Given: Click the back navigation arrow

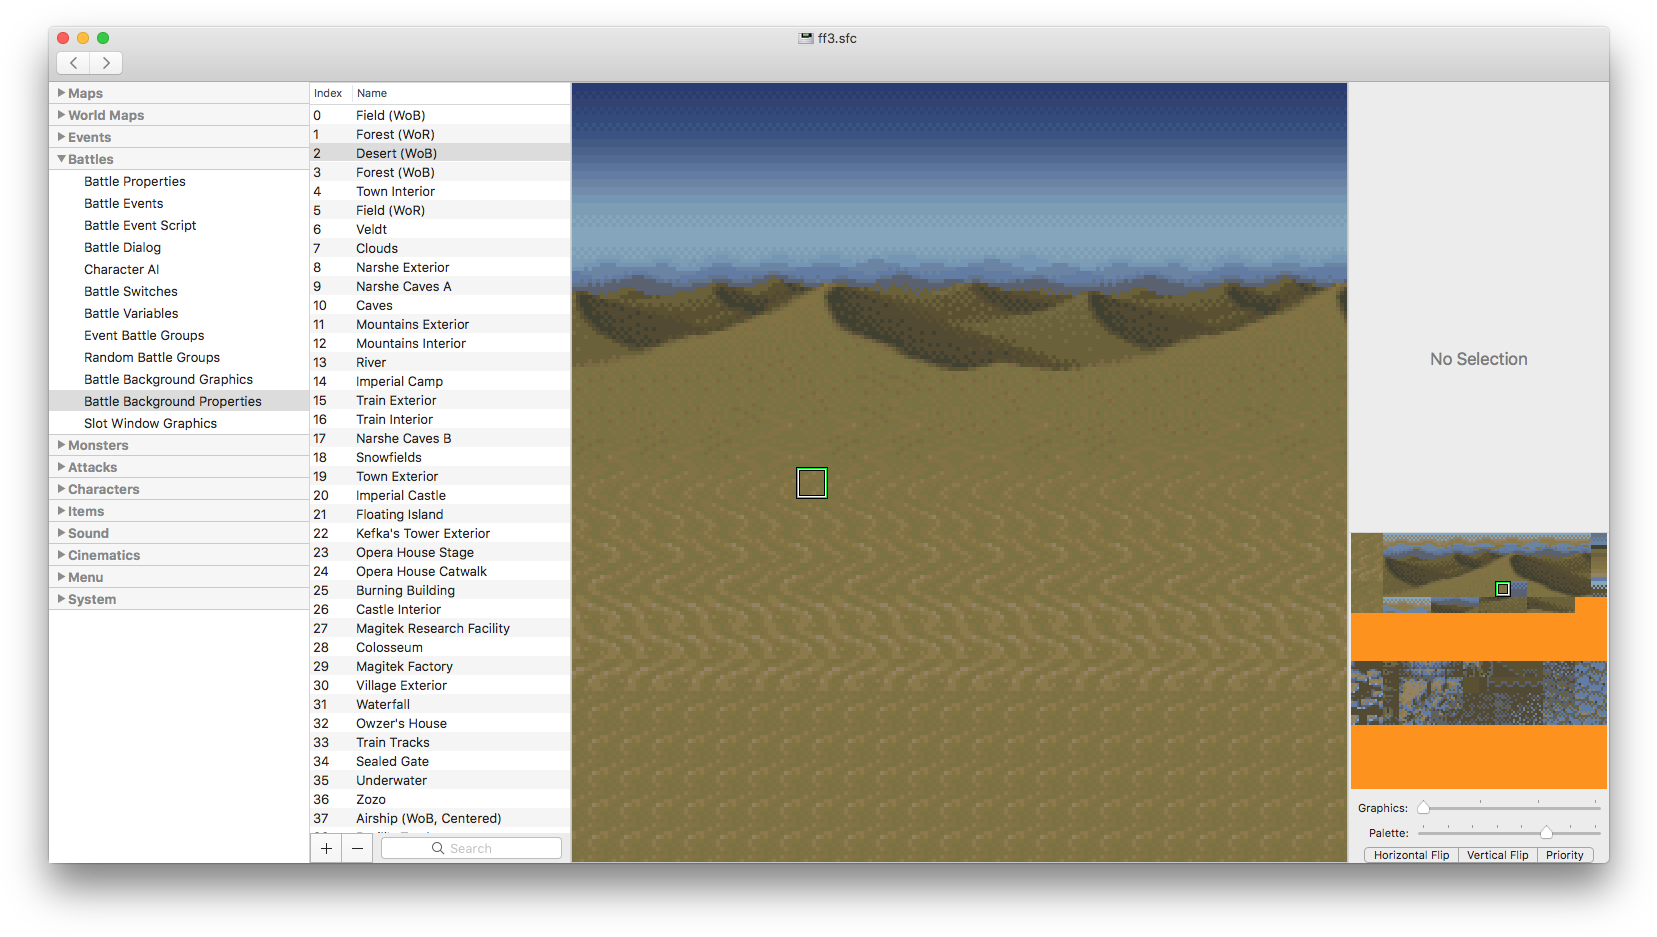Looking at the screenshot, I should [x=73, y=63].
